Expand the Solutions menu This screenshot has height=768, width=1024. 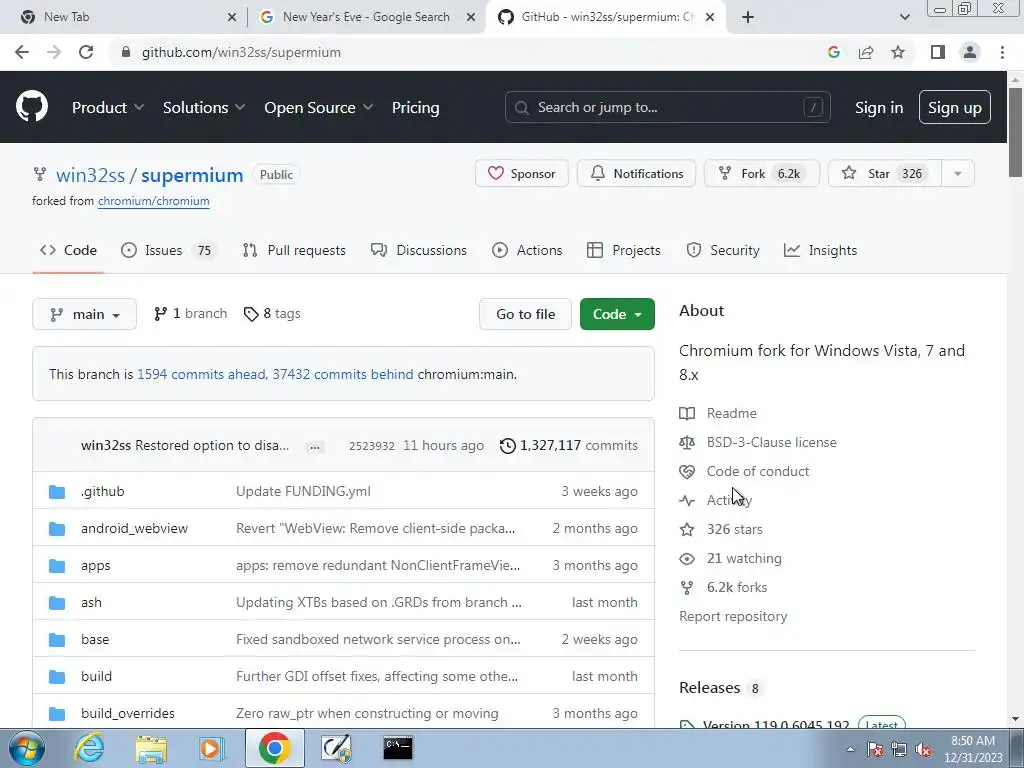click(204, 108)
